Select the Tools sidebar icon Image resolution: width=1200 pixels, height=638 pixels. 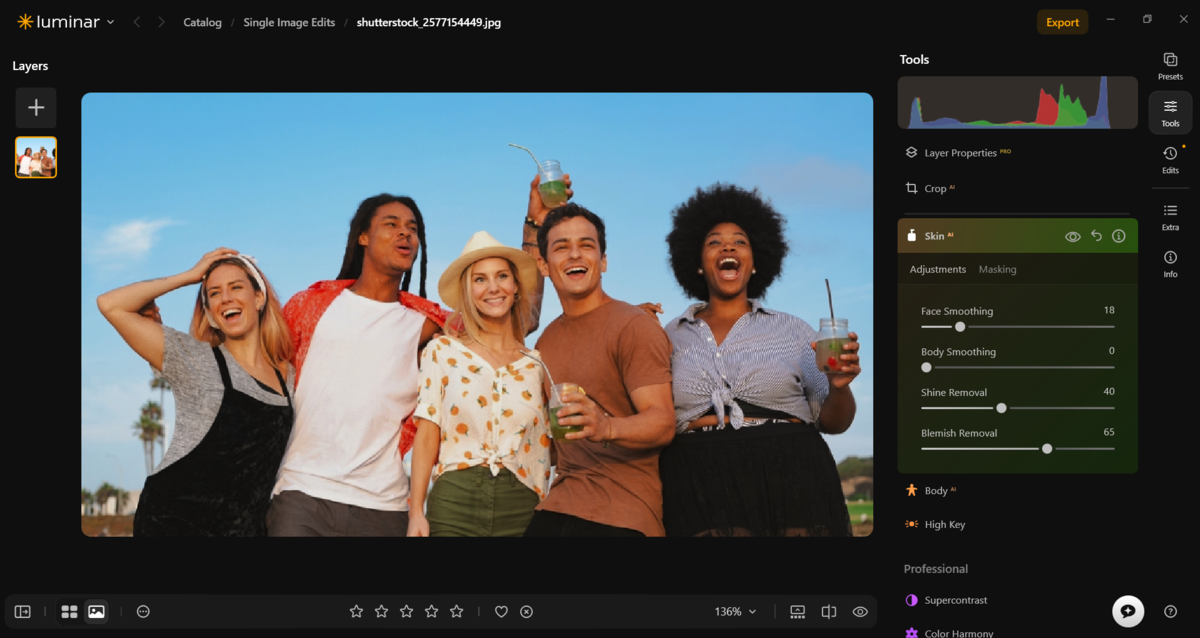1170,113
